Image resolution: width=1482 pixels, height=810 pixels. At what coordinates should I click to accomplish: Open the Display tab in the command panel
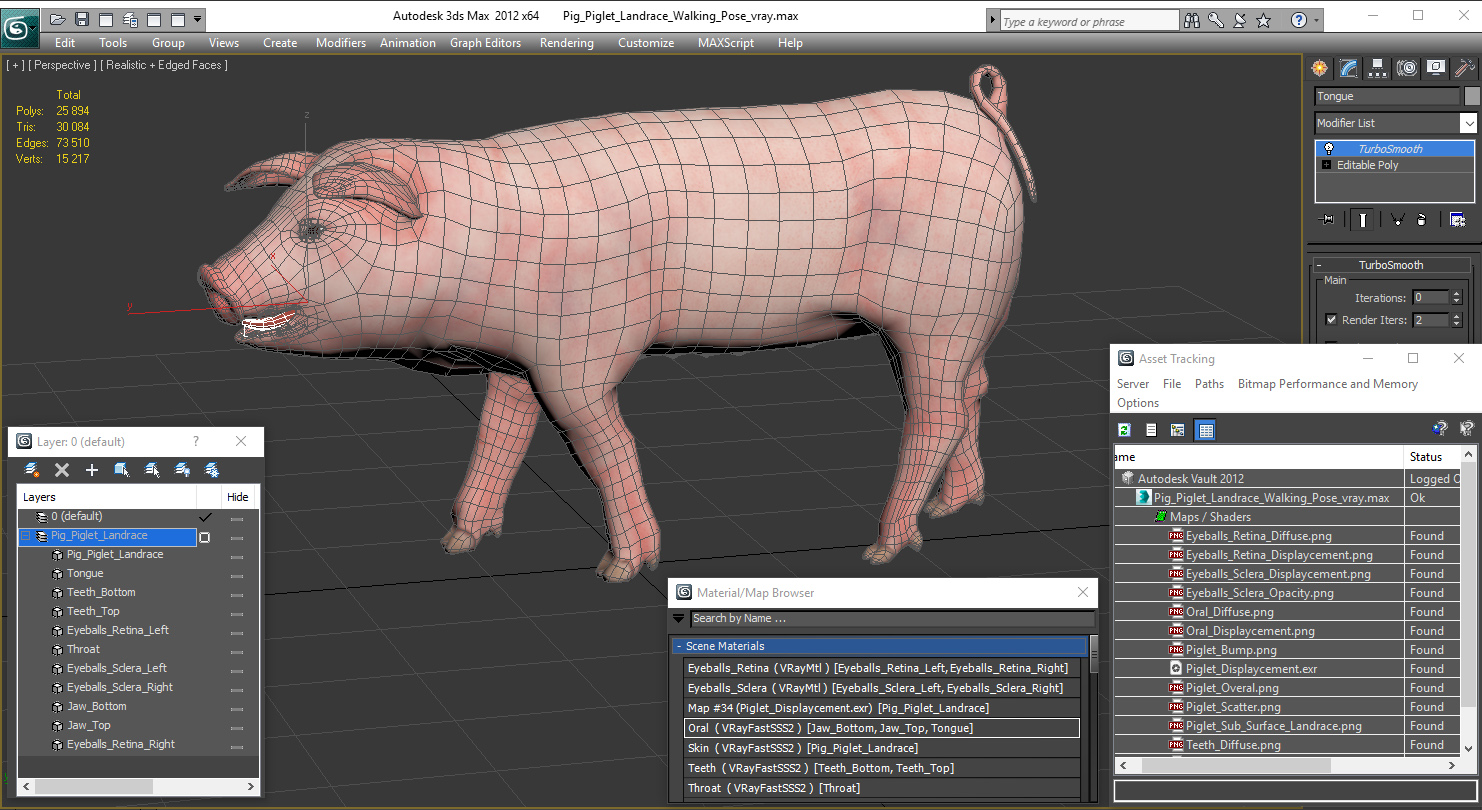click(1436, 68)
